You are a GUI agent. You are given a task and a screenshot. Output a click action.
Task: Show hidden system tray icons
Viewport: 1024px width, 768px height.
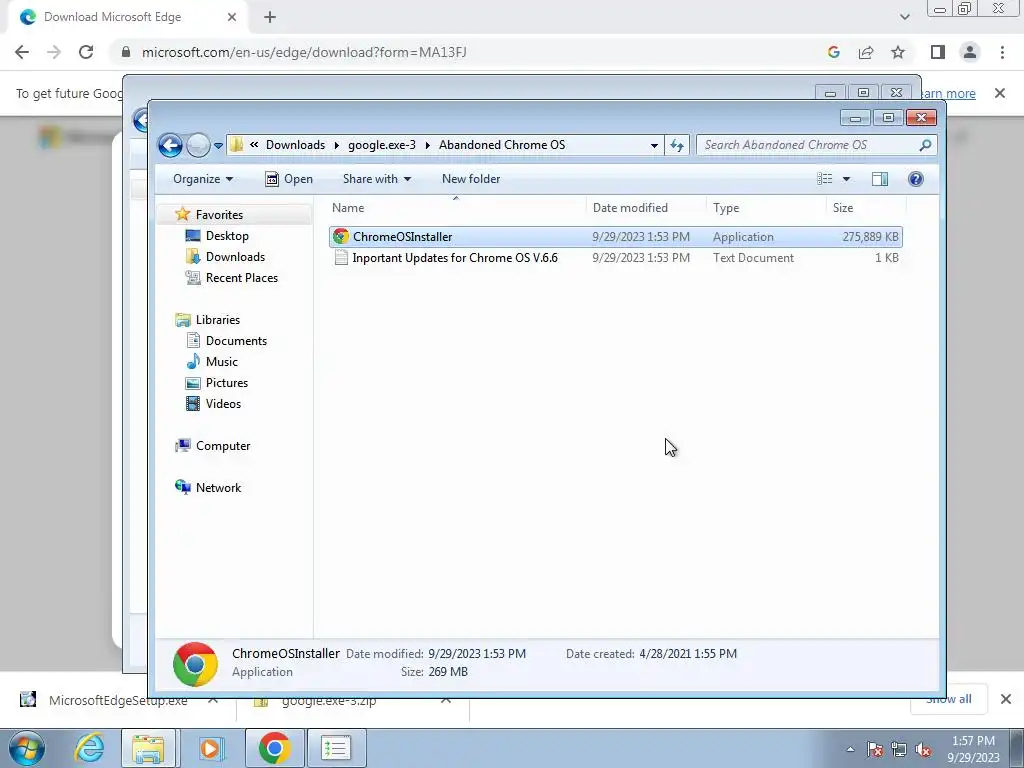[x=850, y=749]
